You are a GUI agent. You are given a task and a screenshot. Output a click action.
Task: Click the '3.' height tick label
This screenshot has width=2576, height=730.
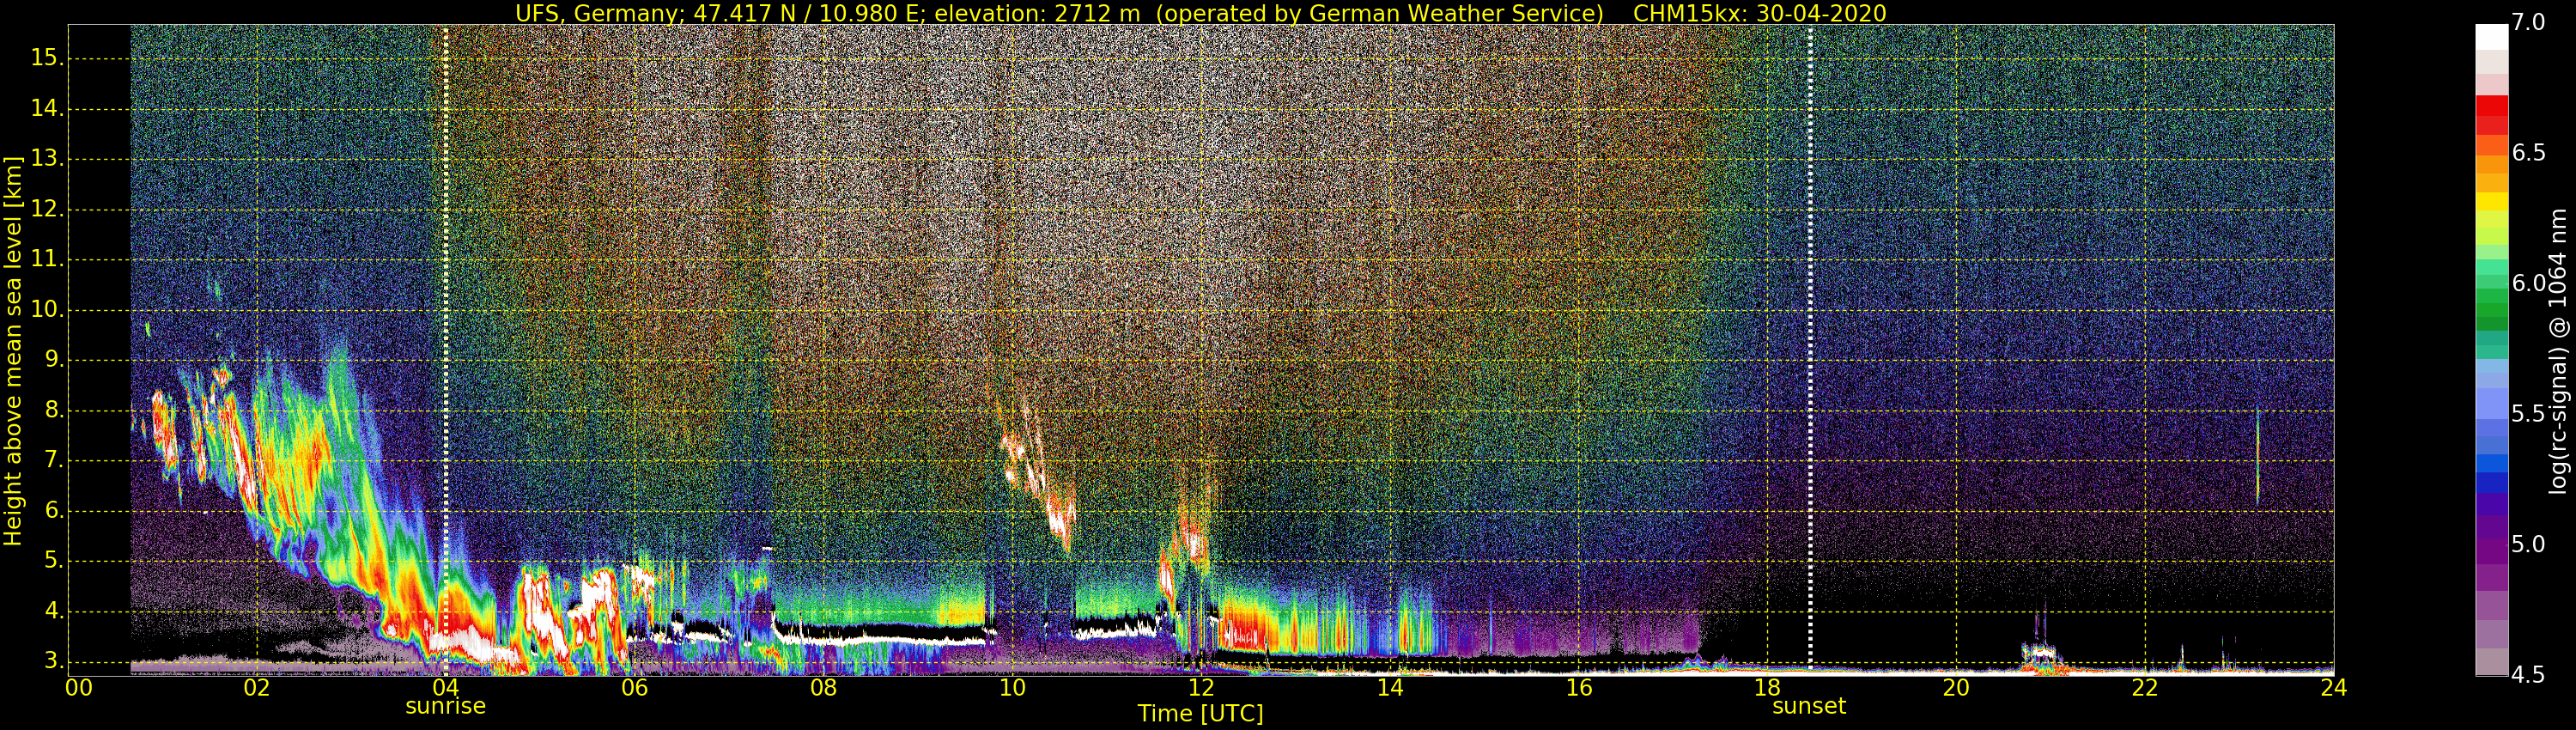(x=53, y=661)
